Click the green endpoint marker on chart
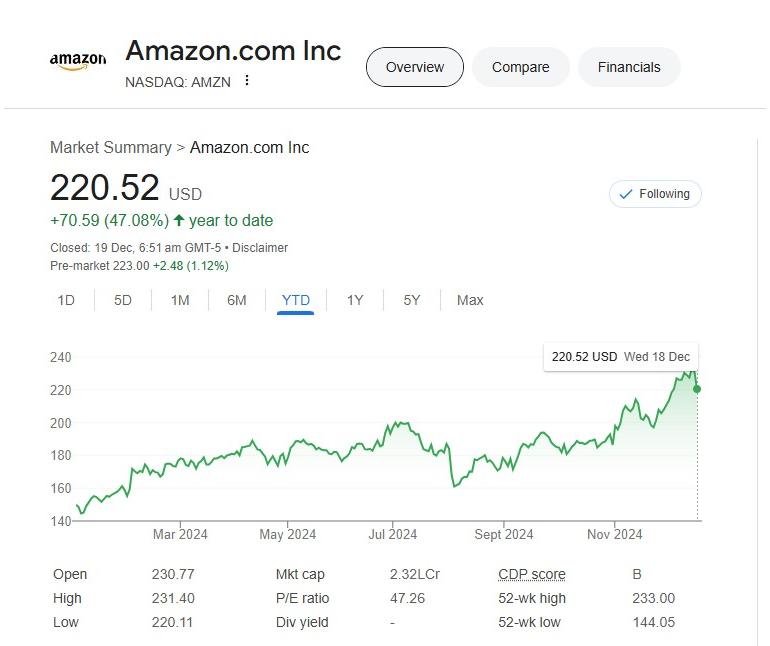The height and width of the screenshot is (646, 770). (x=697, y=389)
